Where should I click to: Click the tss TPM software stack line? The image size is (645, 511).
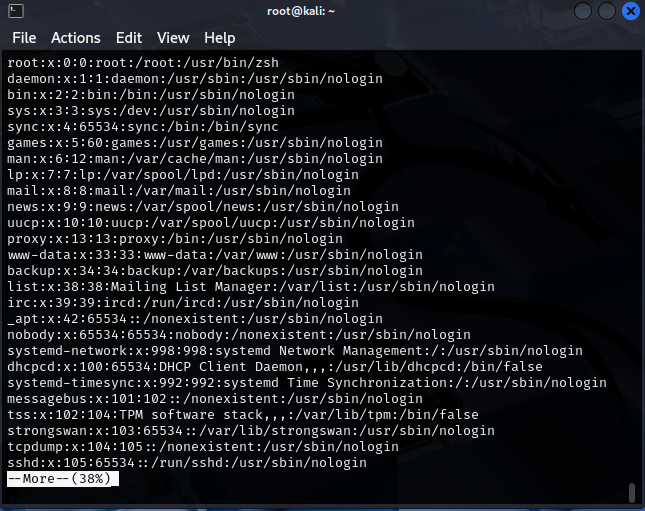click(243, 415)
